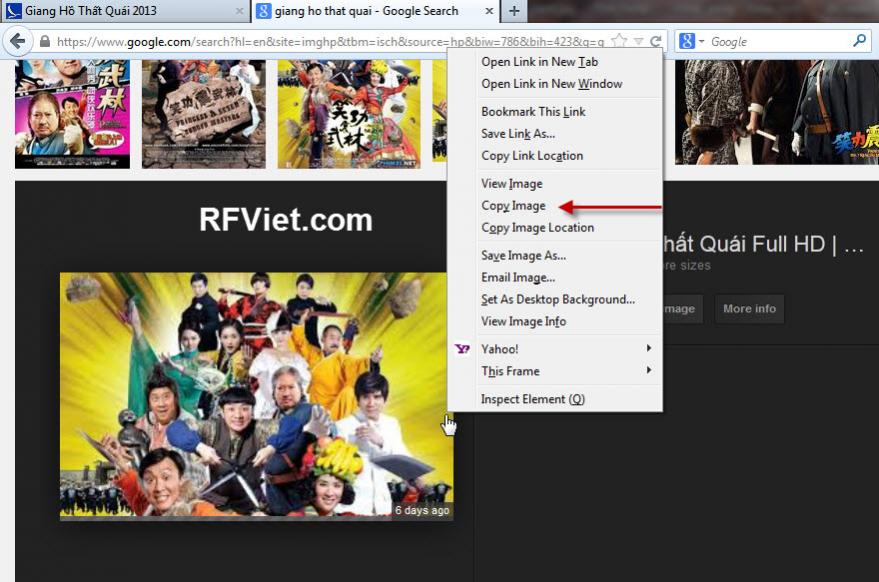Screen dimensions: 879x582
Task: Reload the page with the refresh icon
Action: 656,42
